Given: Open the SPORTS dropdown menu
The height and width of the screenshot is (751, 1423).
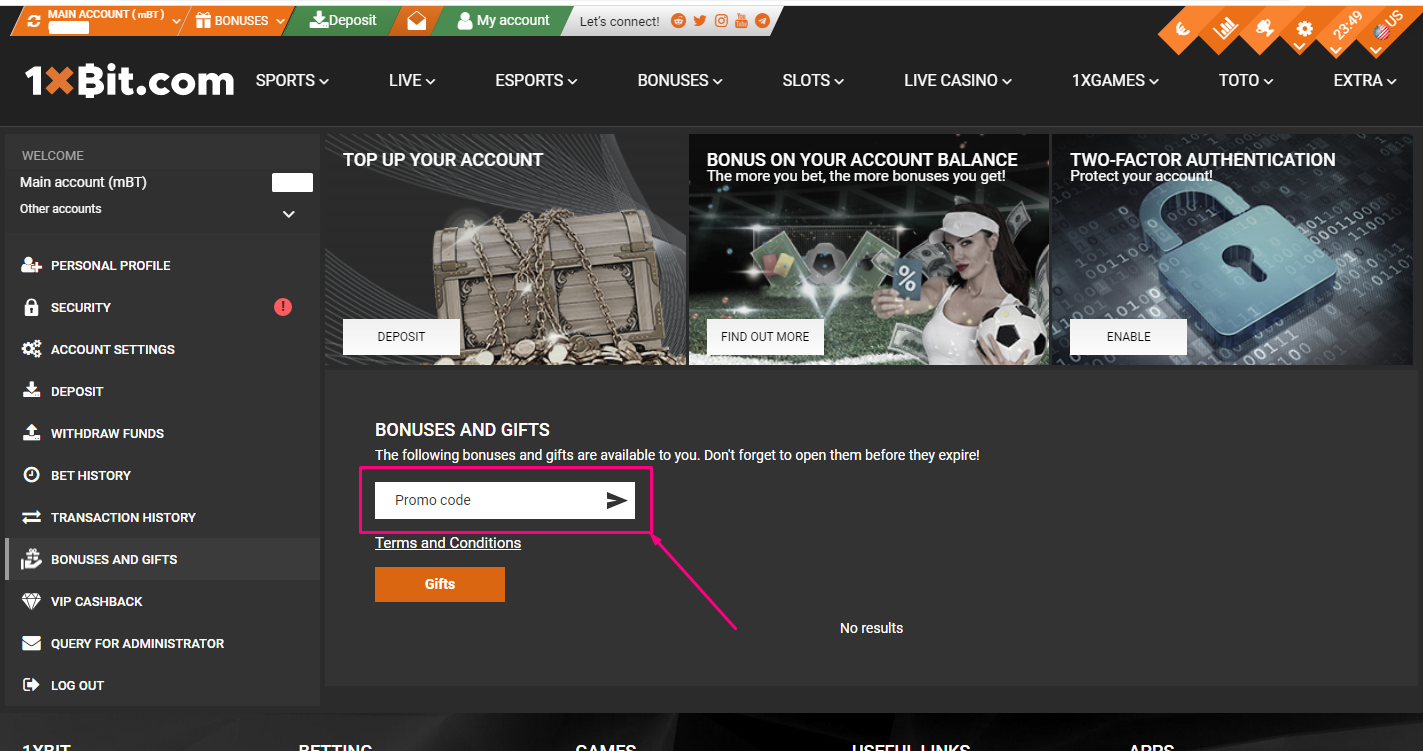Looking at the screenshot, I should click(291, 80).
